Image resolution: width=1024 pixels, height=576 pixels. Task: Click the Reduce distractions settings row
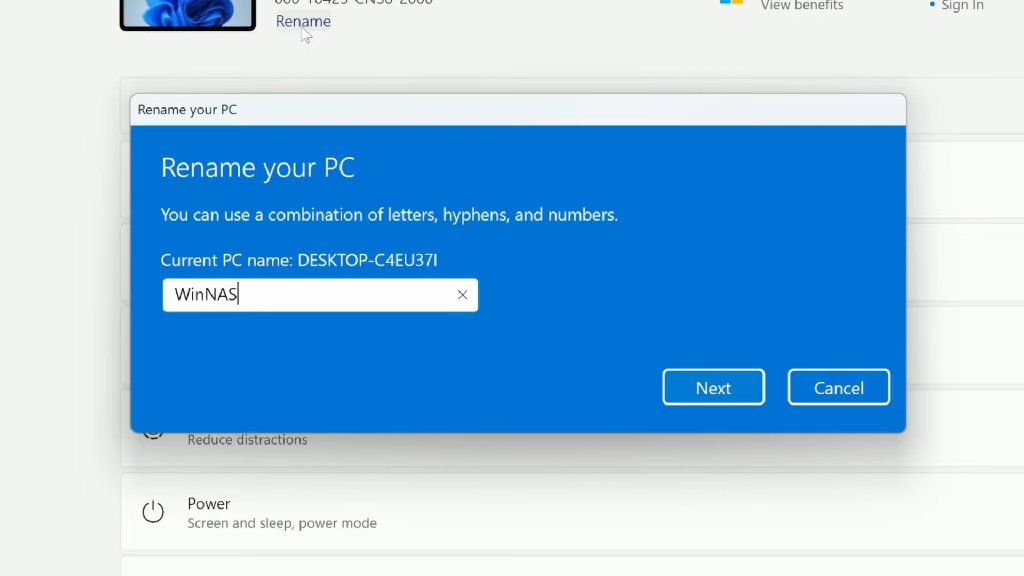300,439
